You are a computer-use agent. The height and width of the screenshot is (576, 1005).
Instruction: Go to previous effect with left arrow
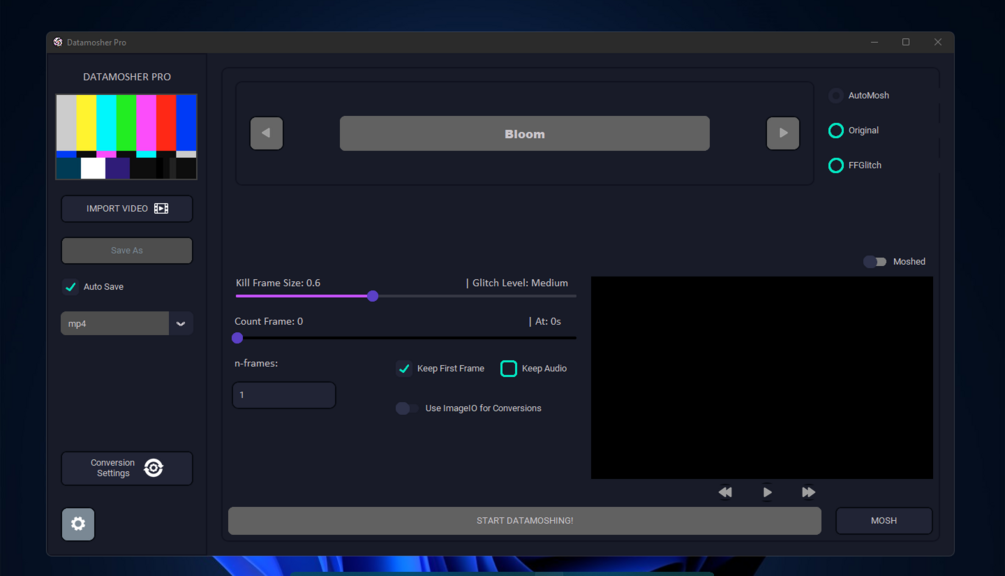pos(267,133)
